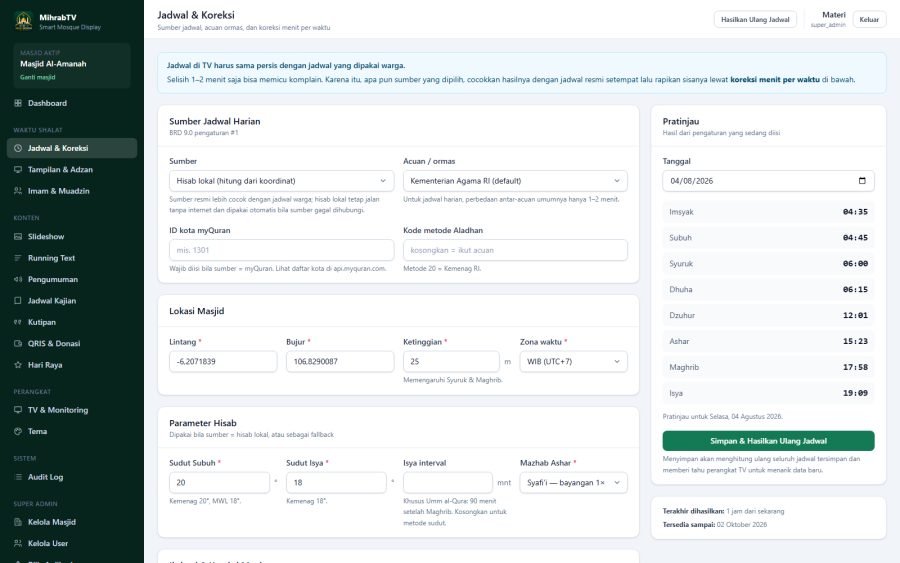Viewport: 900px width, 563px height.
Task: Open Running Text menu entry
Action: pyautogui.click(x=72, y=258)
